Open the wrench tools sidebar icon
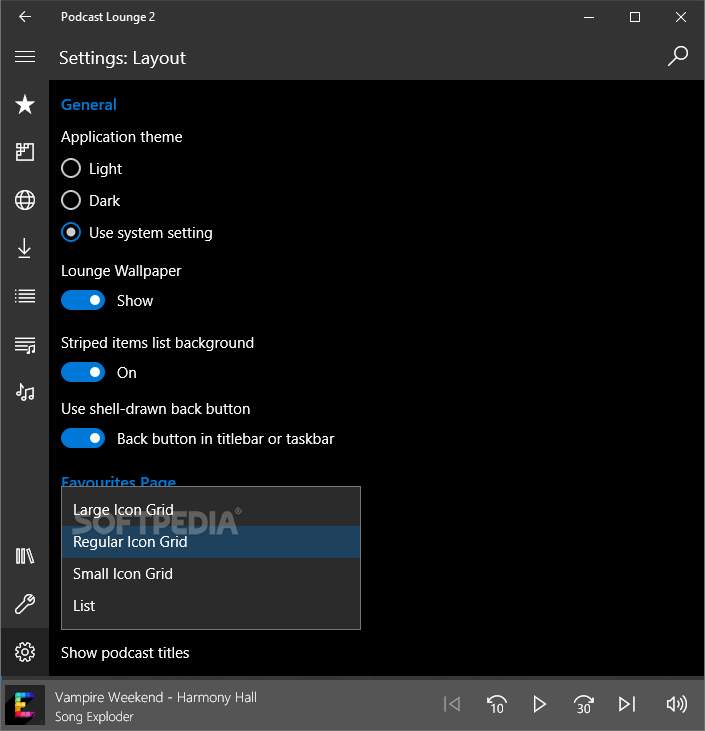 [x=25, y=604]
